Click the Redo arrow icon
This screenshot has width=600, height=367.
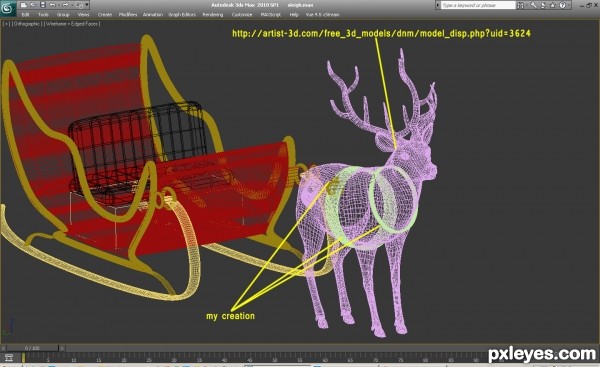(65, 5)
